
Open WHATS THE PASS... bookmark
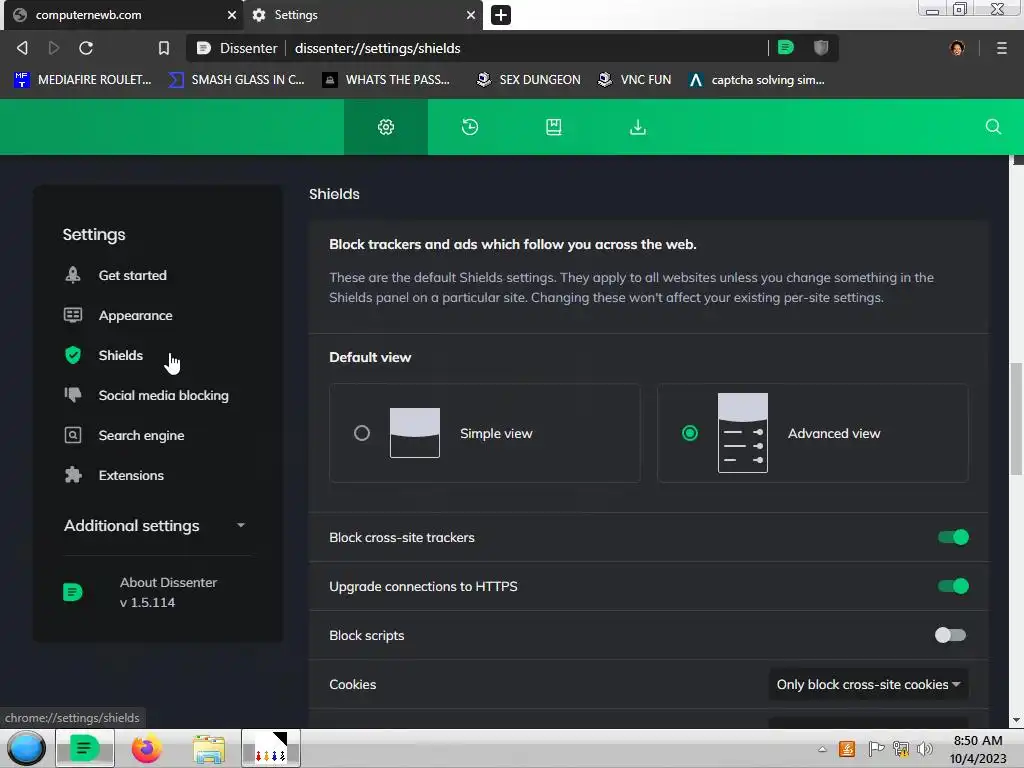(x=387, y=80)
